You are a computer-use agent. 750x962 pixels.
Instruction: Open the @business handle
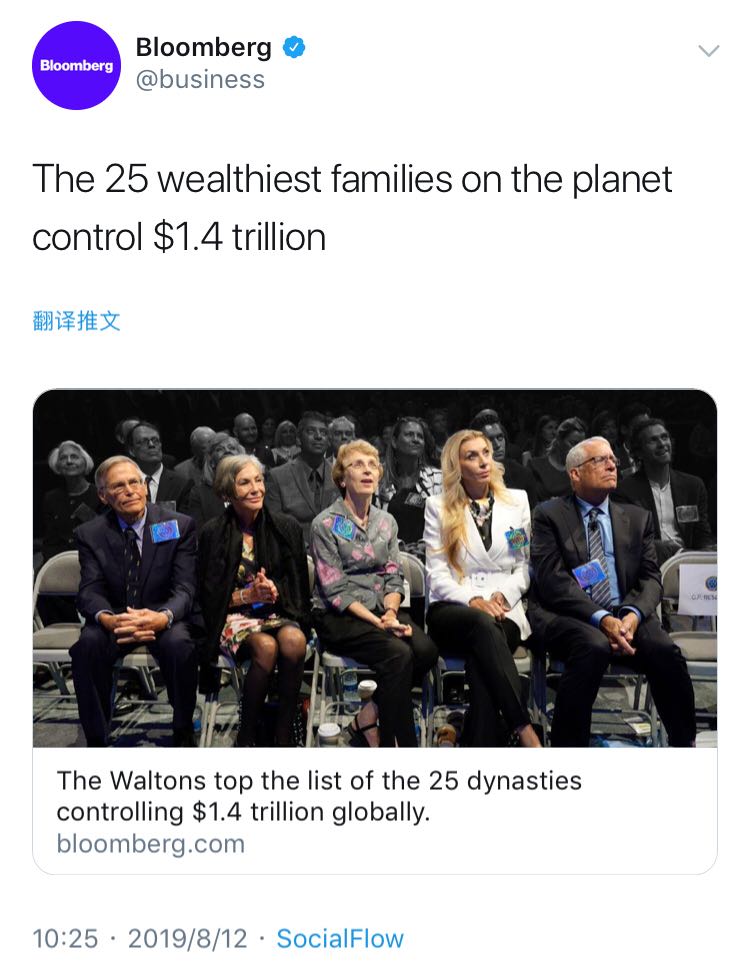pos(200,80)
